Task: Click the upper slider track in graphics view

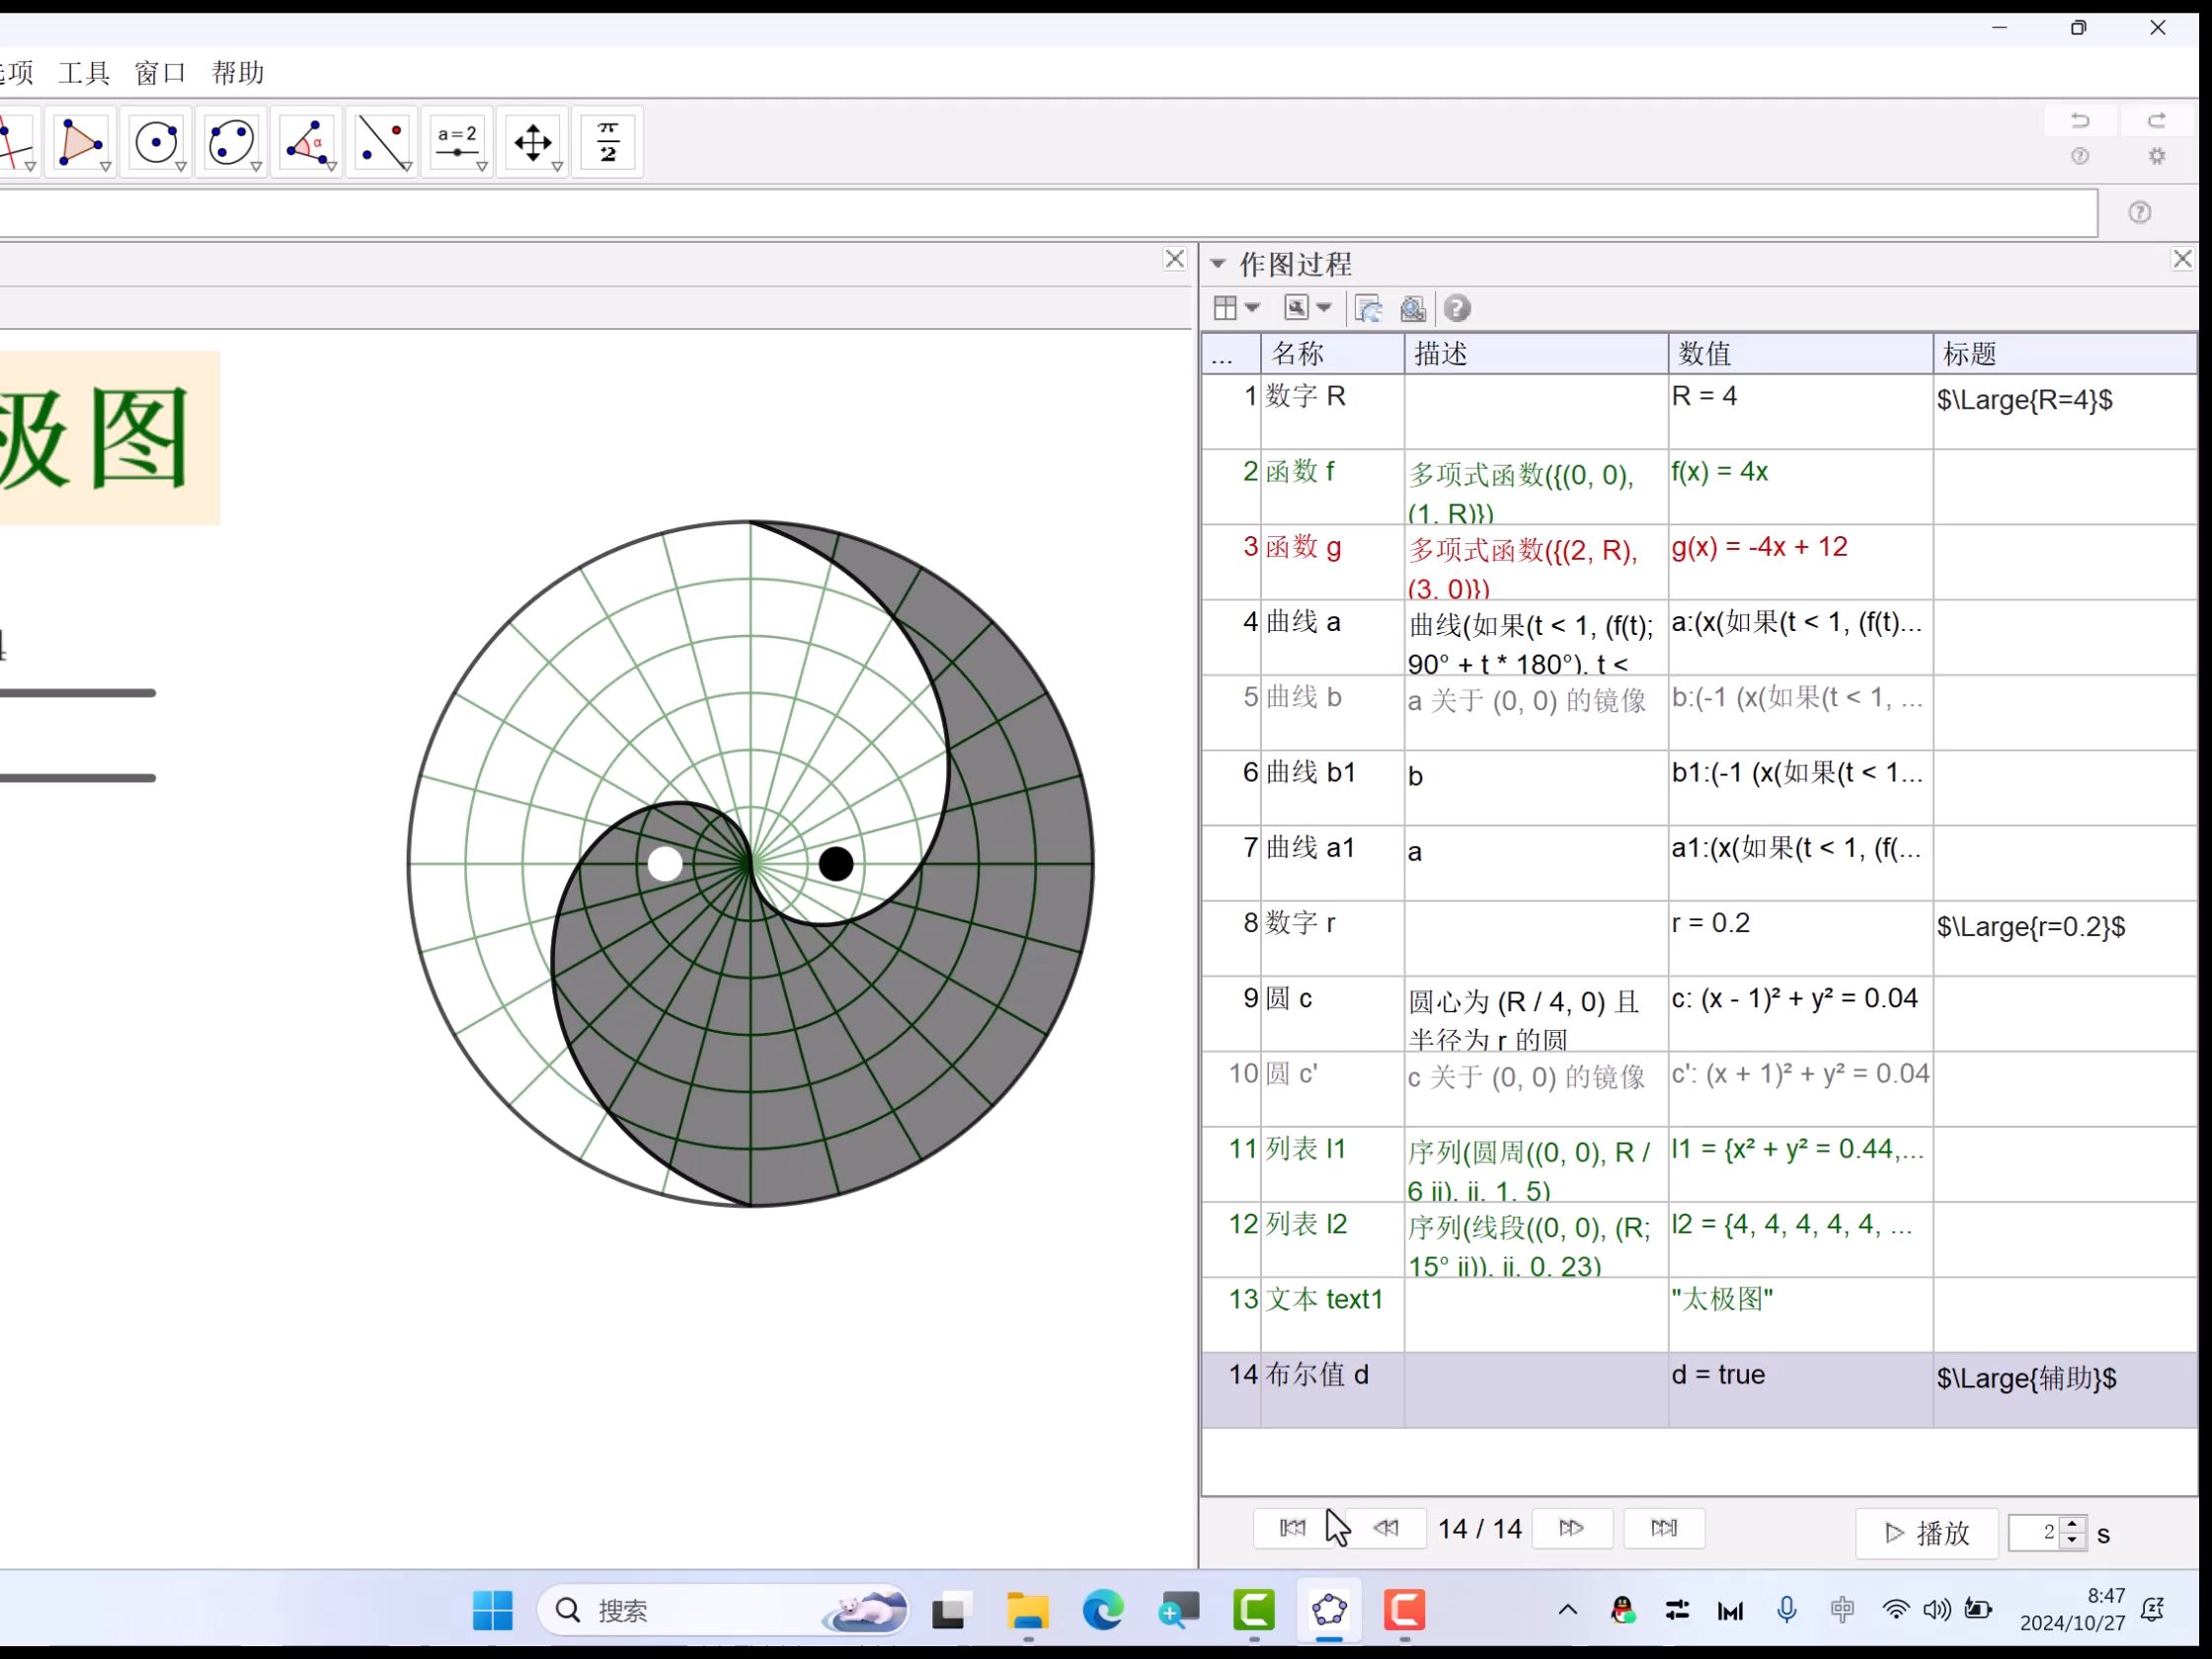Action: pos(78,692)
